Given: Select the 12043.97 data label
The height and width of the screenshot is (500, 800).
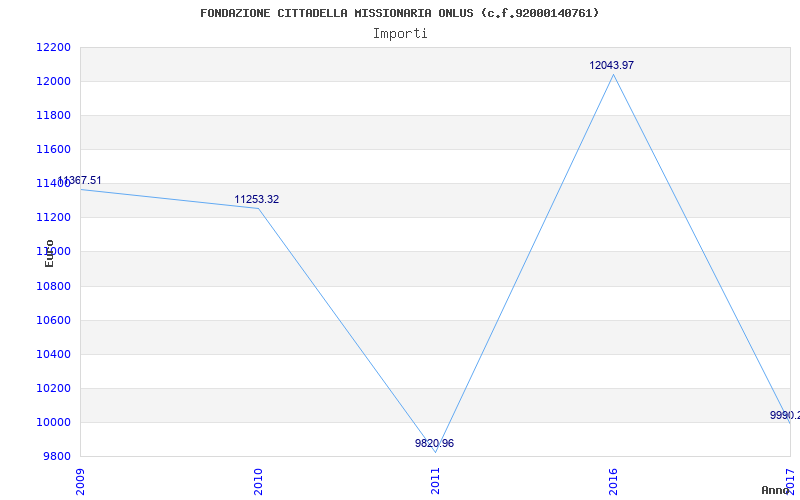Looking at the screenshot, I should point(611,65).
